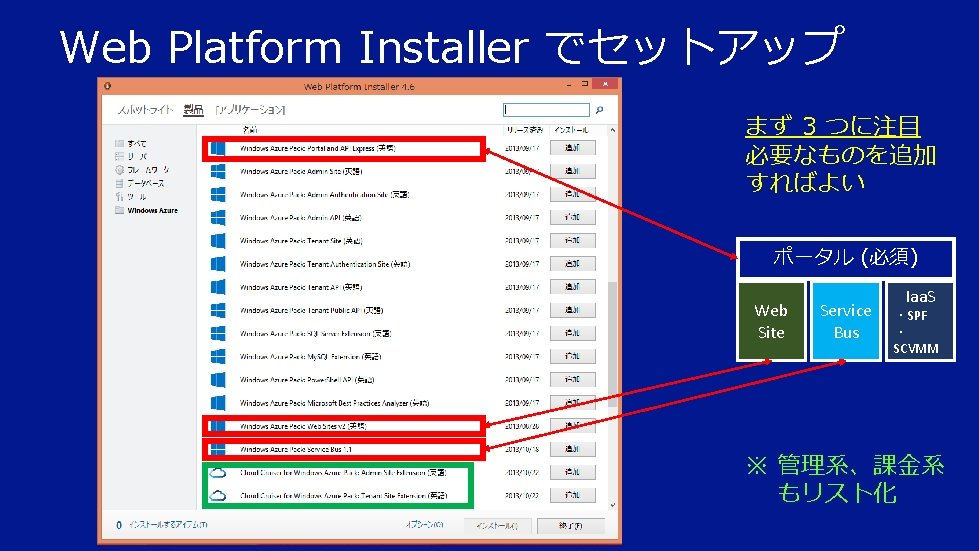The image size is (979, 551).
Task: Click the Windows logo icon beside Admin API
Action: tap(218, 217)
